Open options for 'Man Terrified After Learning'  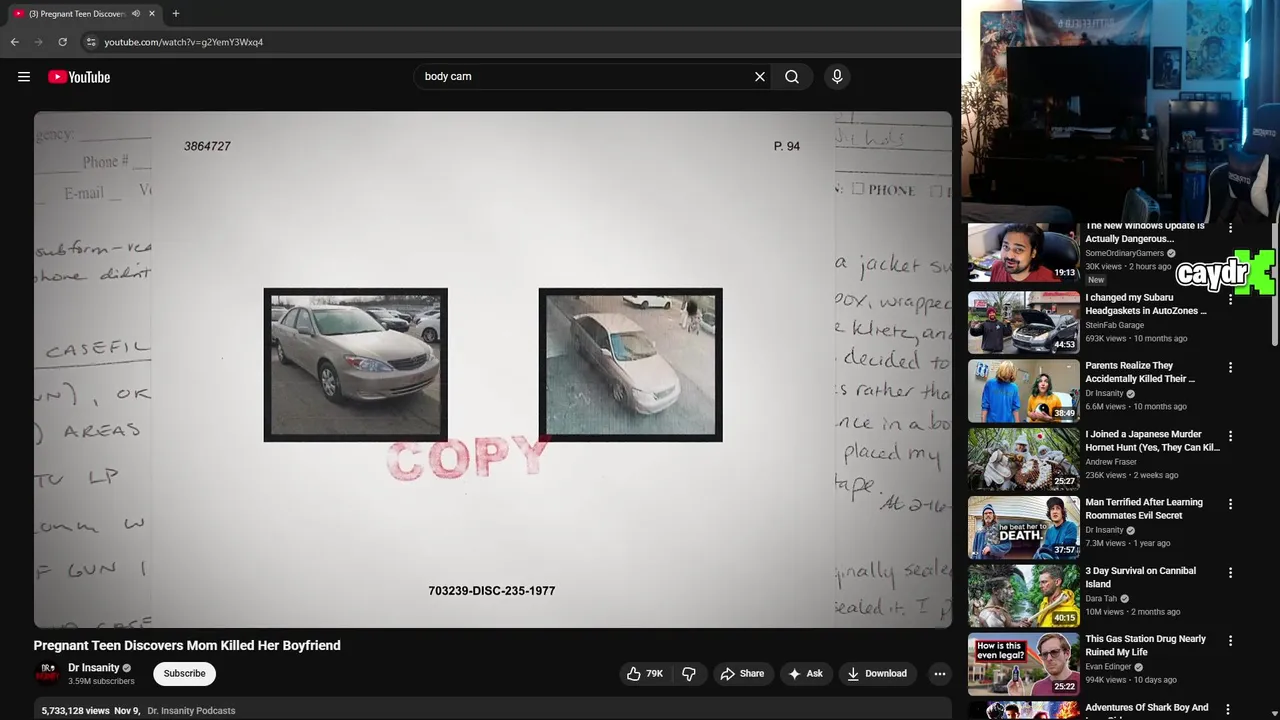coord(1231,504)
